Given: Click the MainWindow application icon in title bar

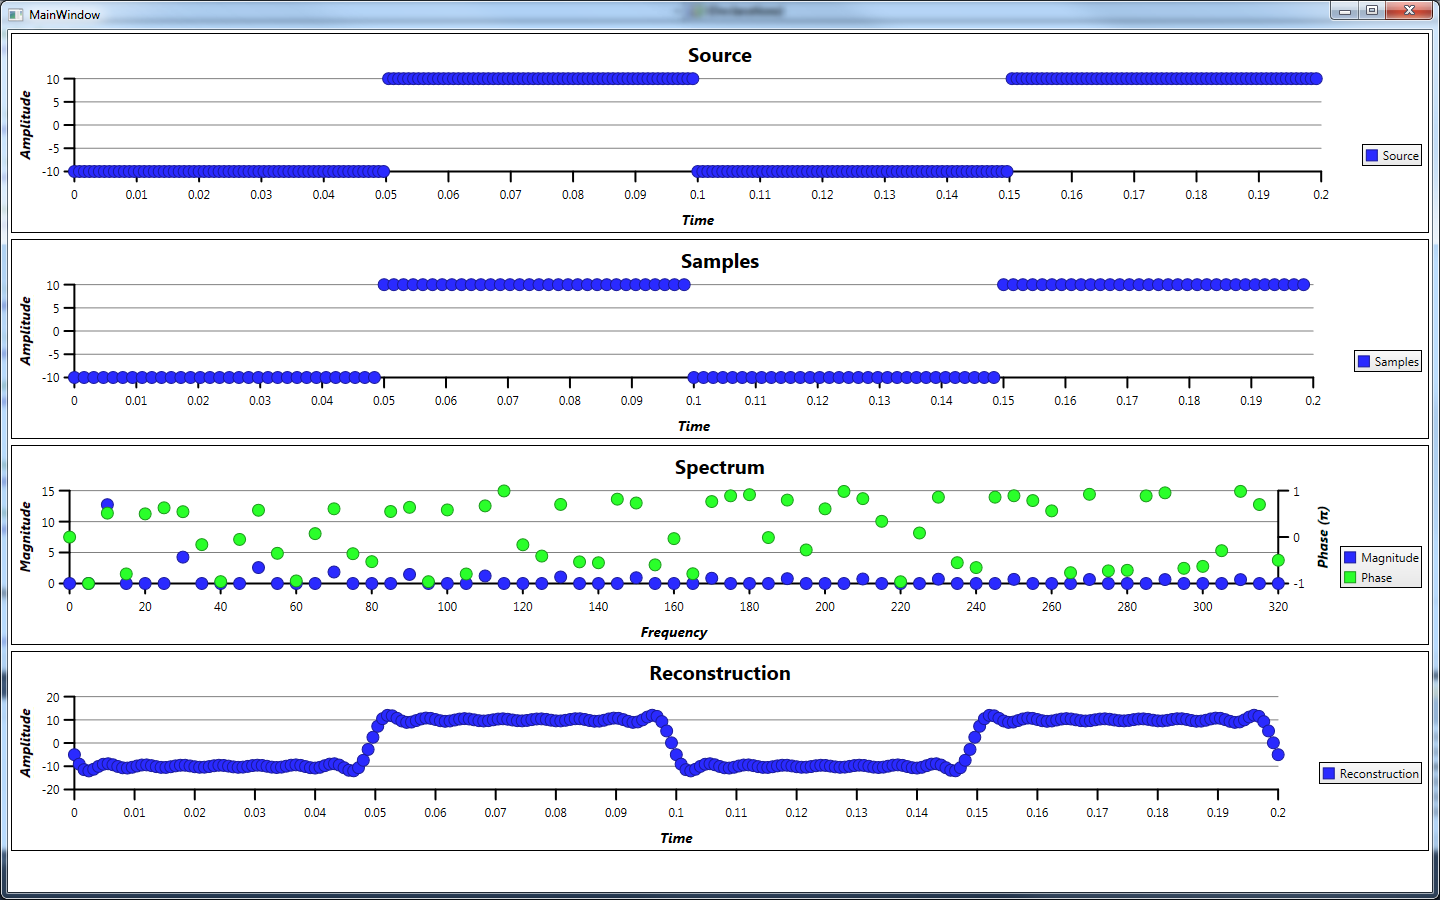Looking at the screenshot, I should (x=15, y=14).
